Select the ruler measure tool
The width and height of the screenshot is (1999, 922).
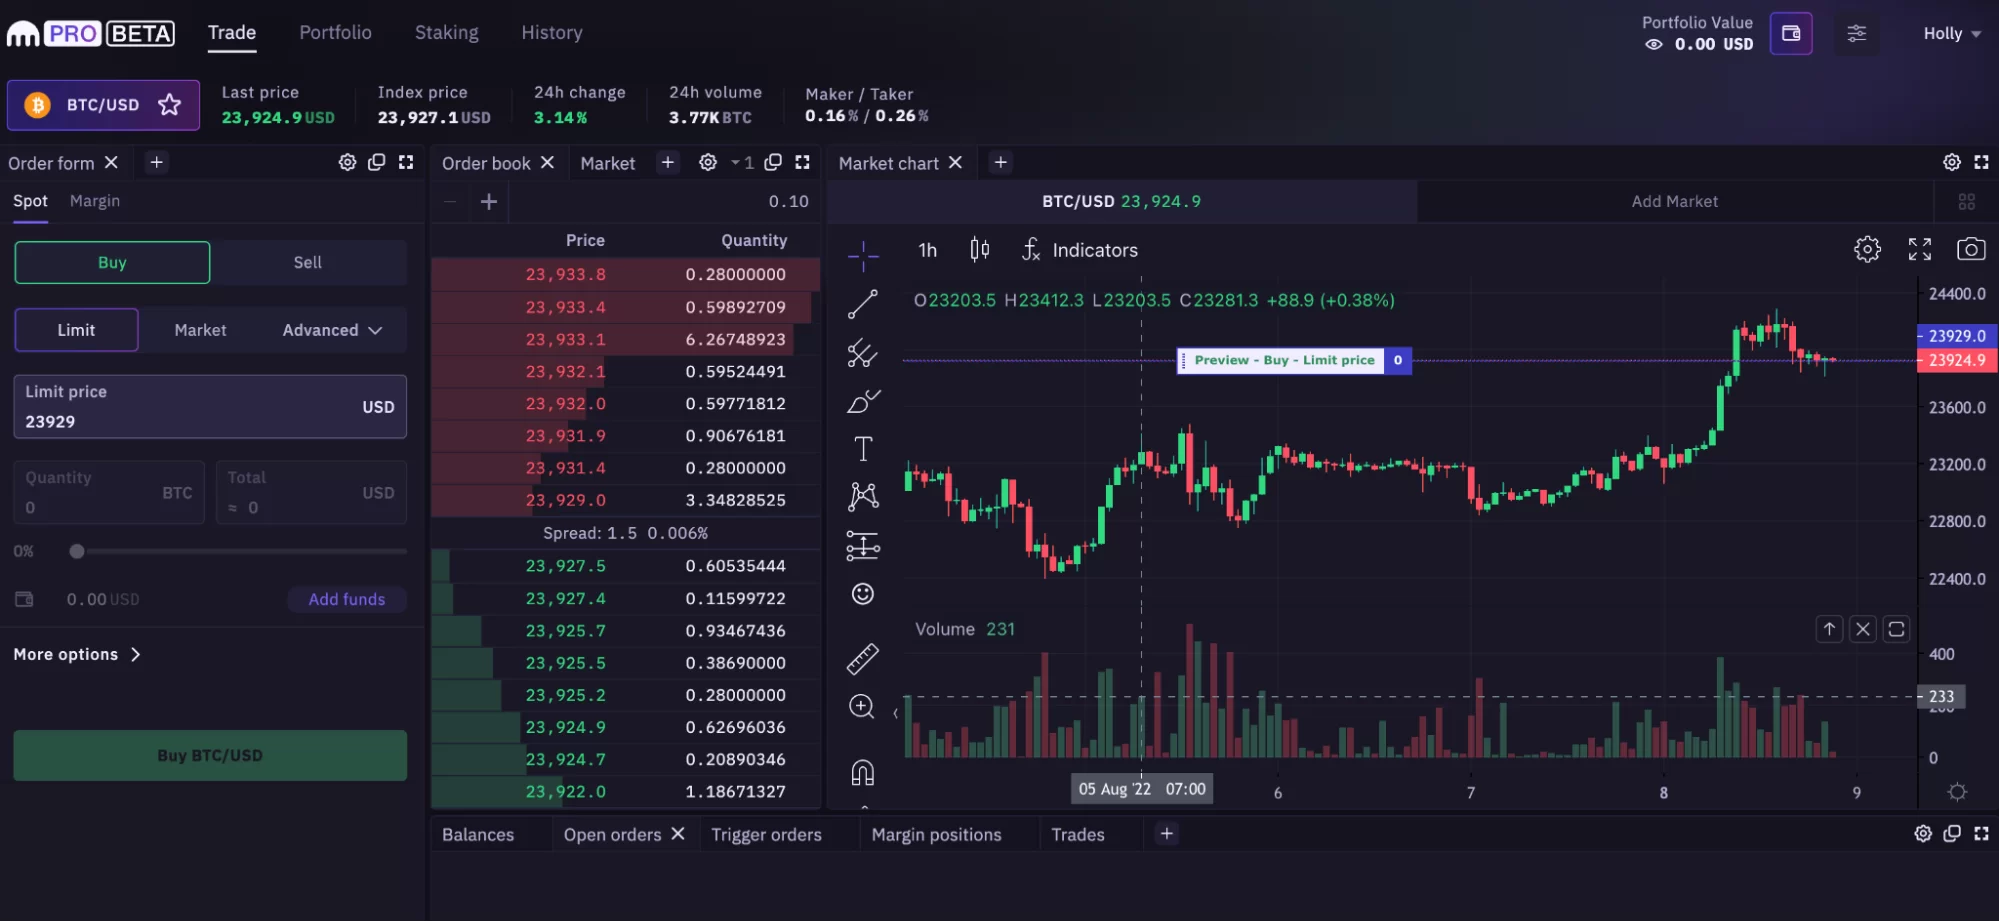(x=863, y=658)
